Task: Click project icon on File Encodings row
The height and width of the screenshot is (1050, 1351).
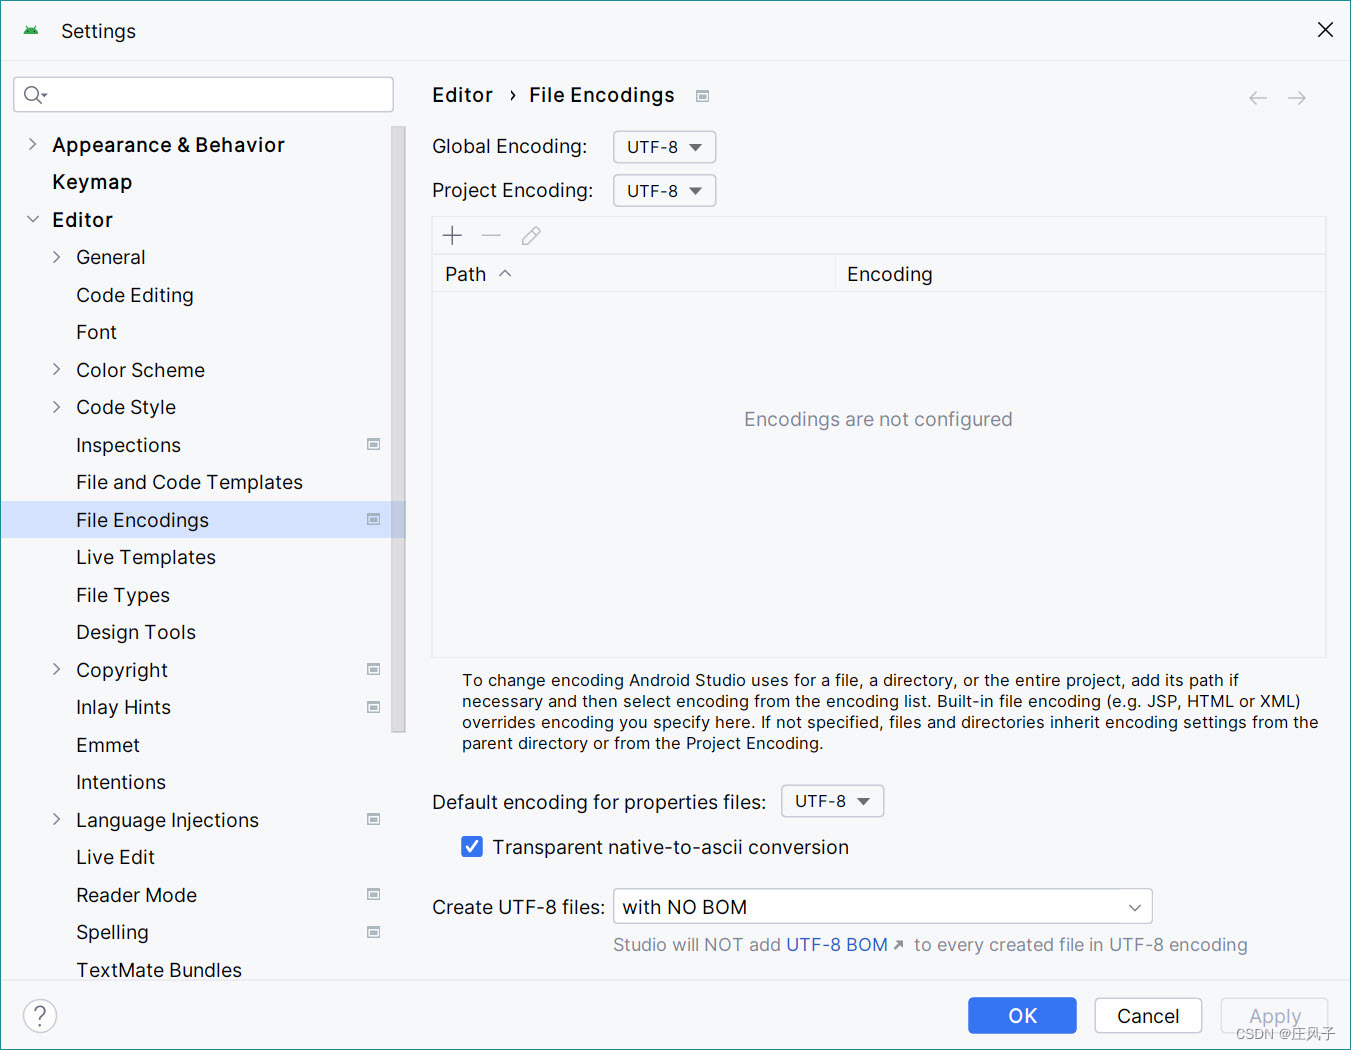Action: pos(374,519)
